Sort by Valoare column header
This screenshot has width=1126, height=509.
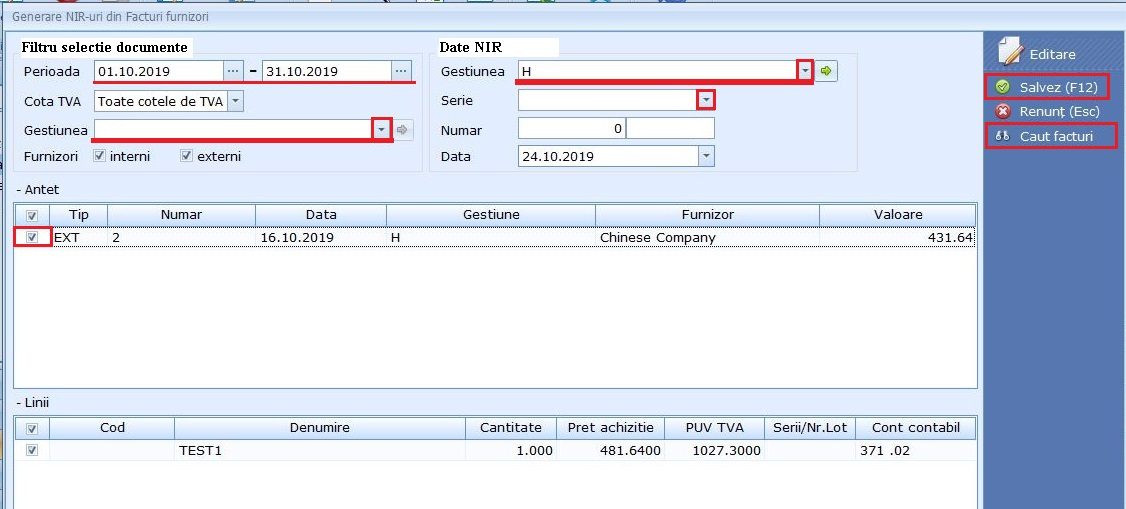(x=898, y=215)
